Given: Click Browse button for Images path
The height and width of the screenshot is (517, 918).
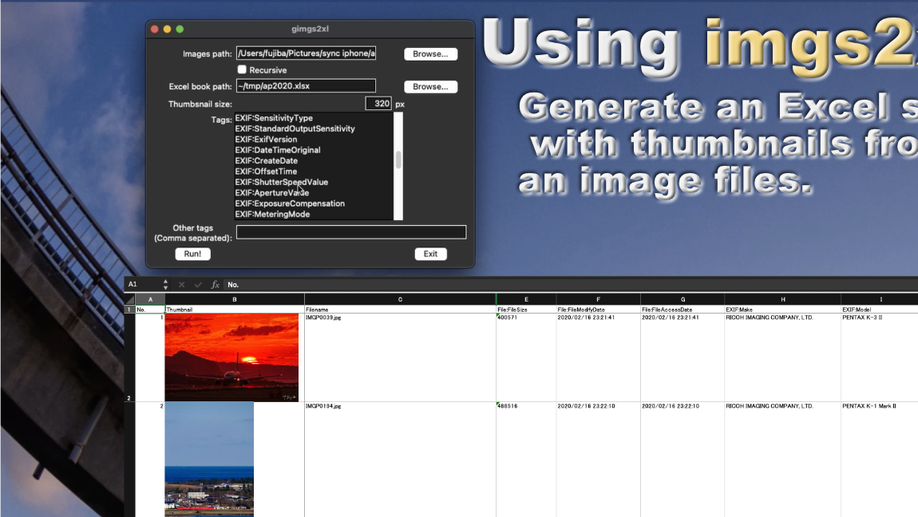Looking at the screenshot, I should pyautogui.click(x=430, y=54).
